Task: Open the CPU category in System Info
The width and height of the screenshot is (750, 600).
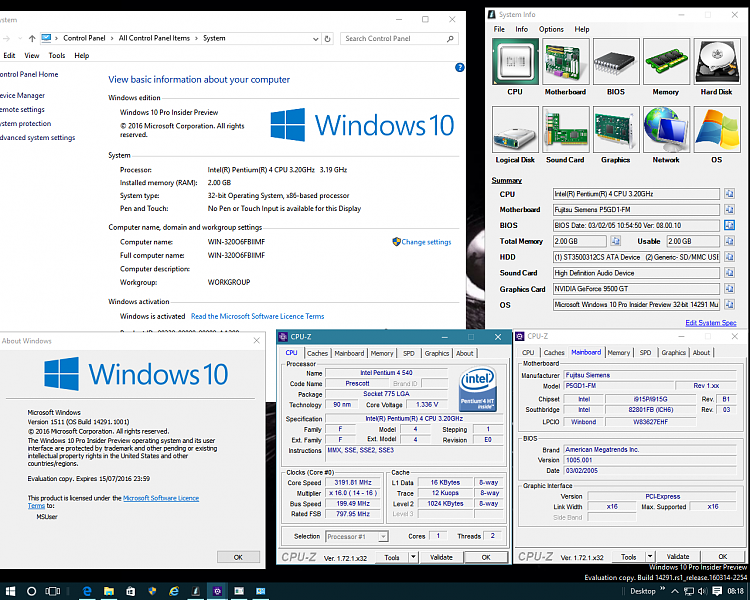Action: [x=515, y=62]
